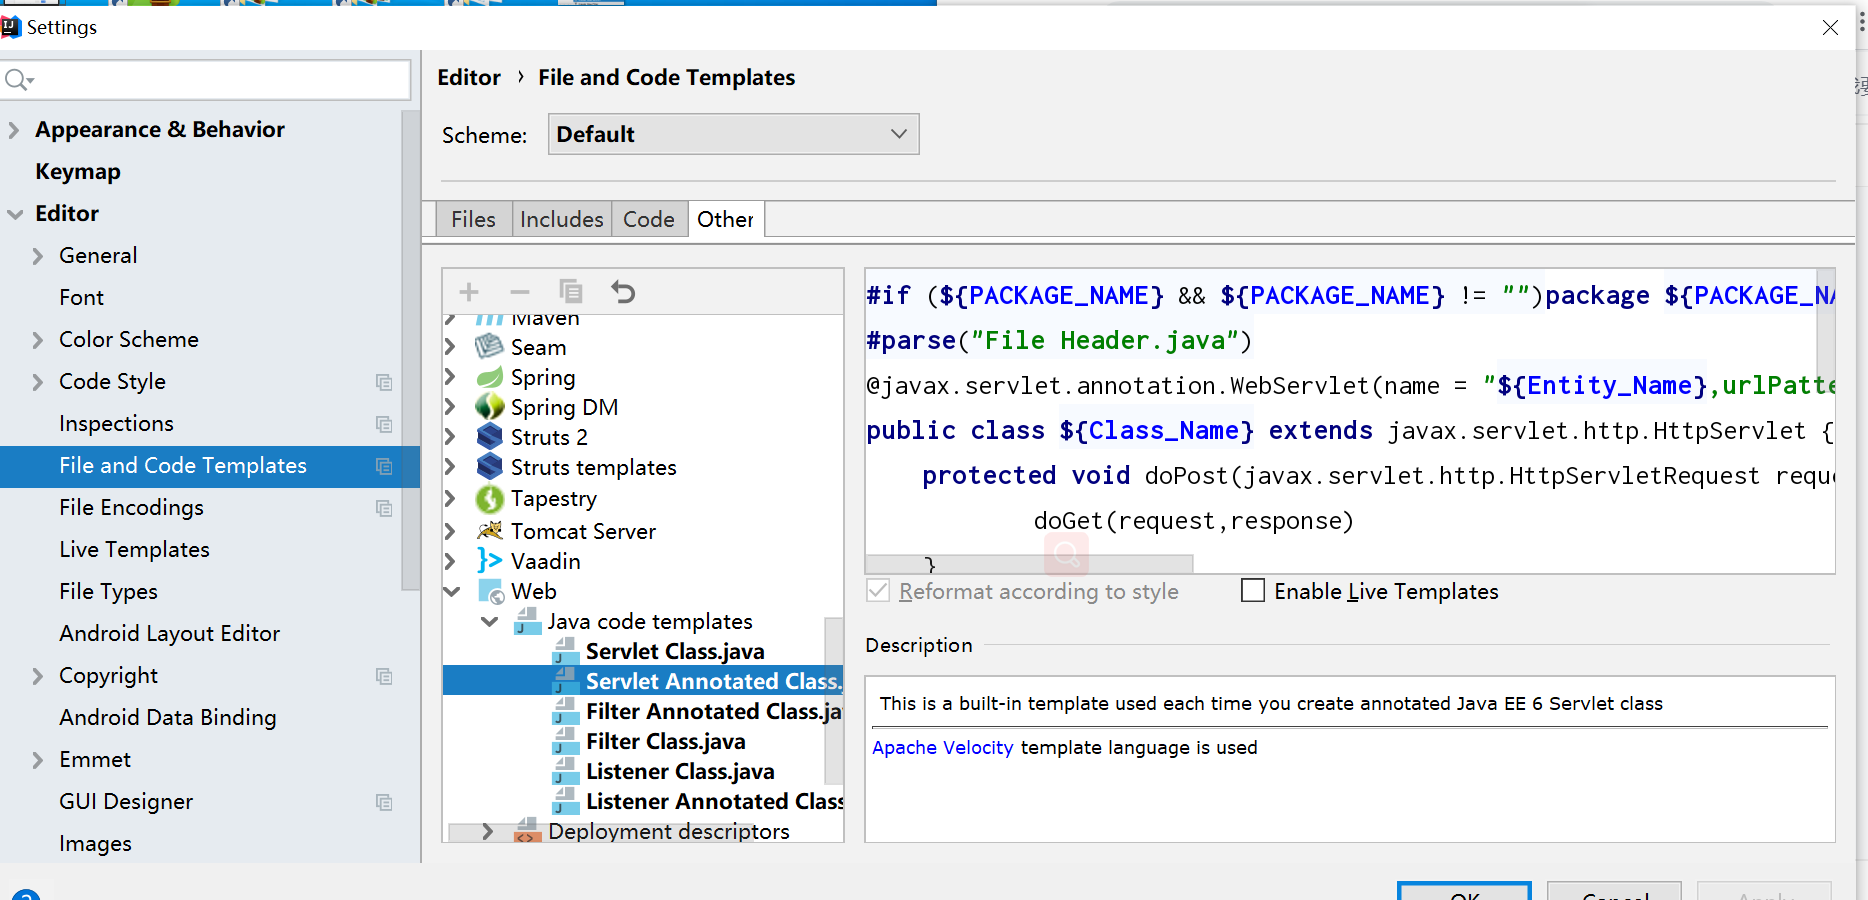This screenshot has height=900, width=1868.
Task: Click the Filter Class.java file icon
Action: point(566,741)
